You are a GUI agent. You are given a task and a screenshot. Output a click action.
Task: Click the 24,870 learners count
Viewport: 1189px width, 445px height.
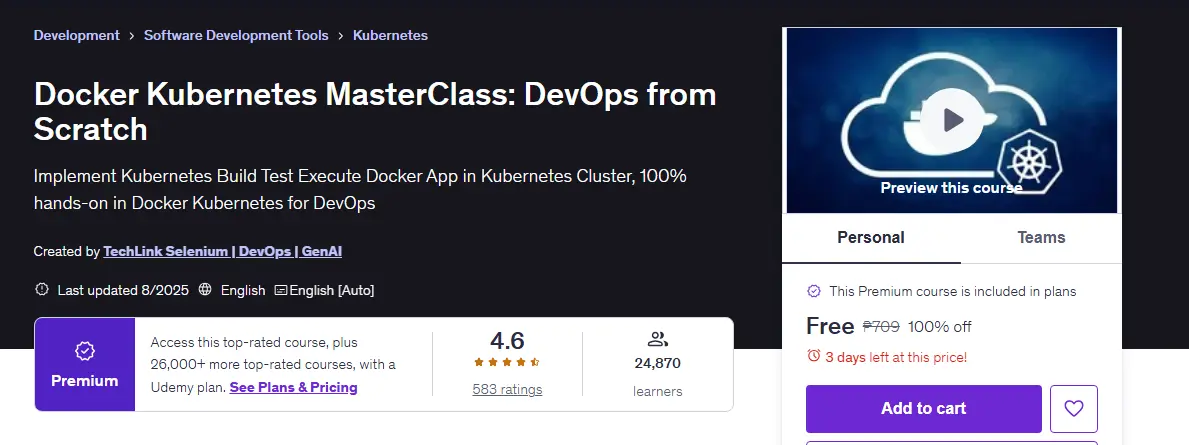pyautogui.click(x=657, y=364)
